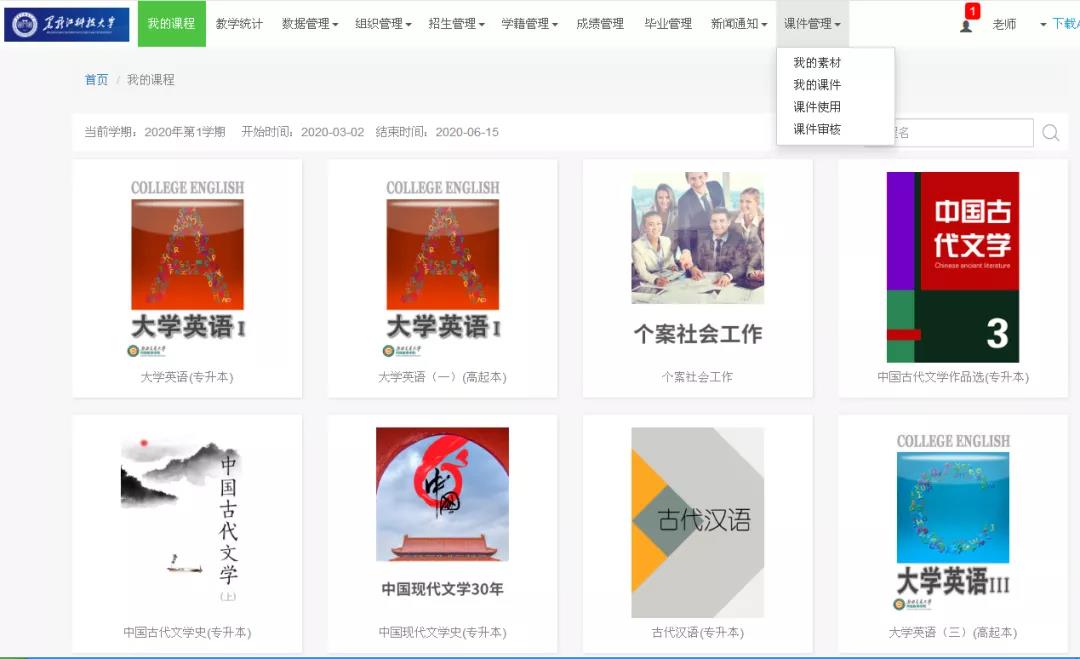This screenshot has width=1080, height=659.
Task: Choose 我的素材 from the dropdown
Action: pyautogui.click(x=817, y=63)
